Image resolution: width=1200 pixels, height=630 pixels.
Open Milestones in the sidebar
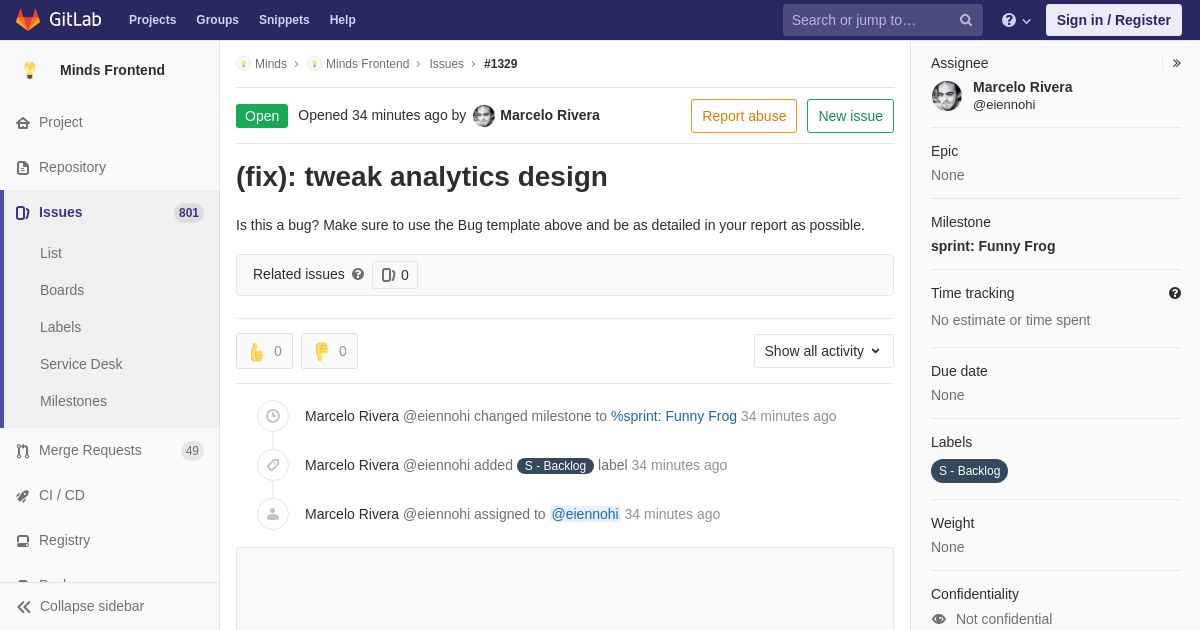coord(73,401)
